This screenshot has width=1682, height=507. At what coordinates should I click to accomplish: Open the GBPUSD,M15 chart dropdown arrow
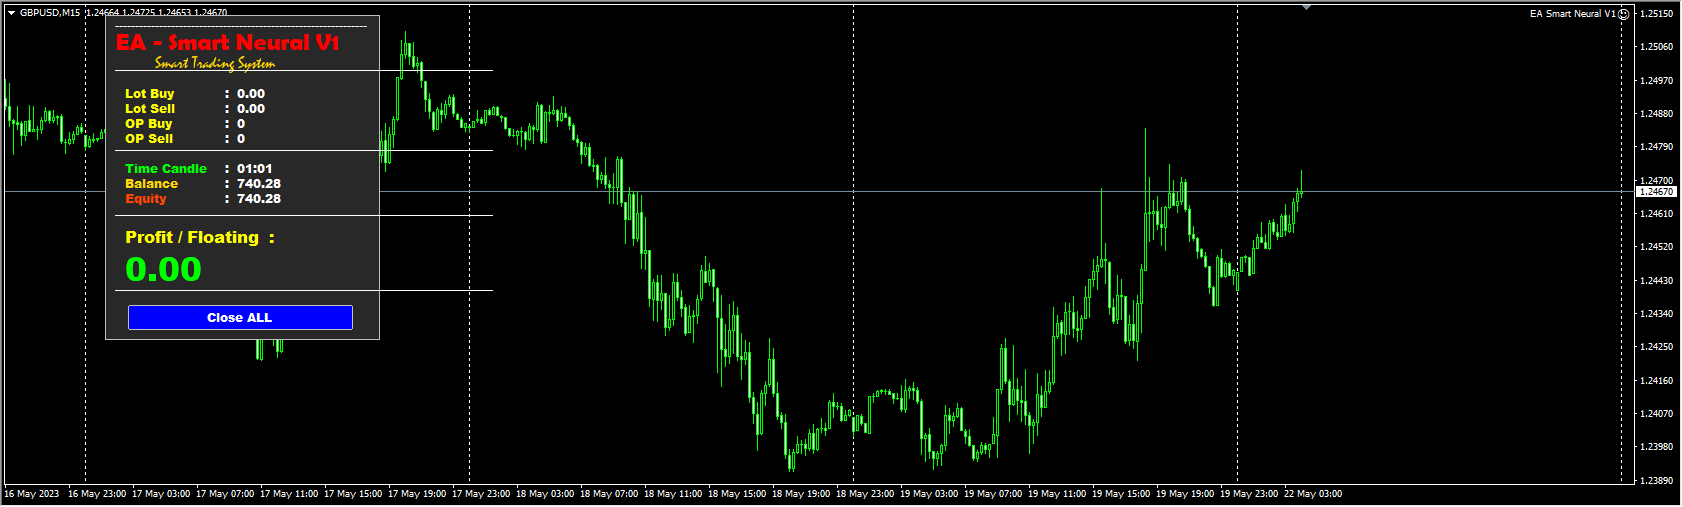click(11, 13)
